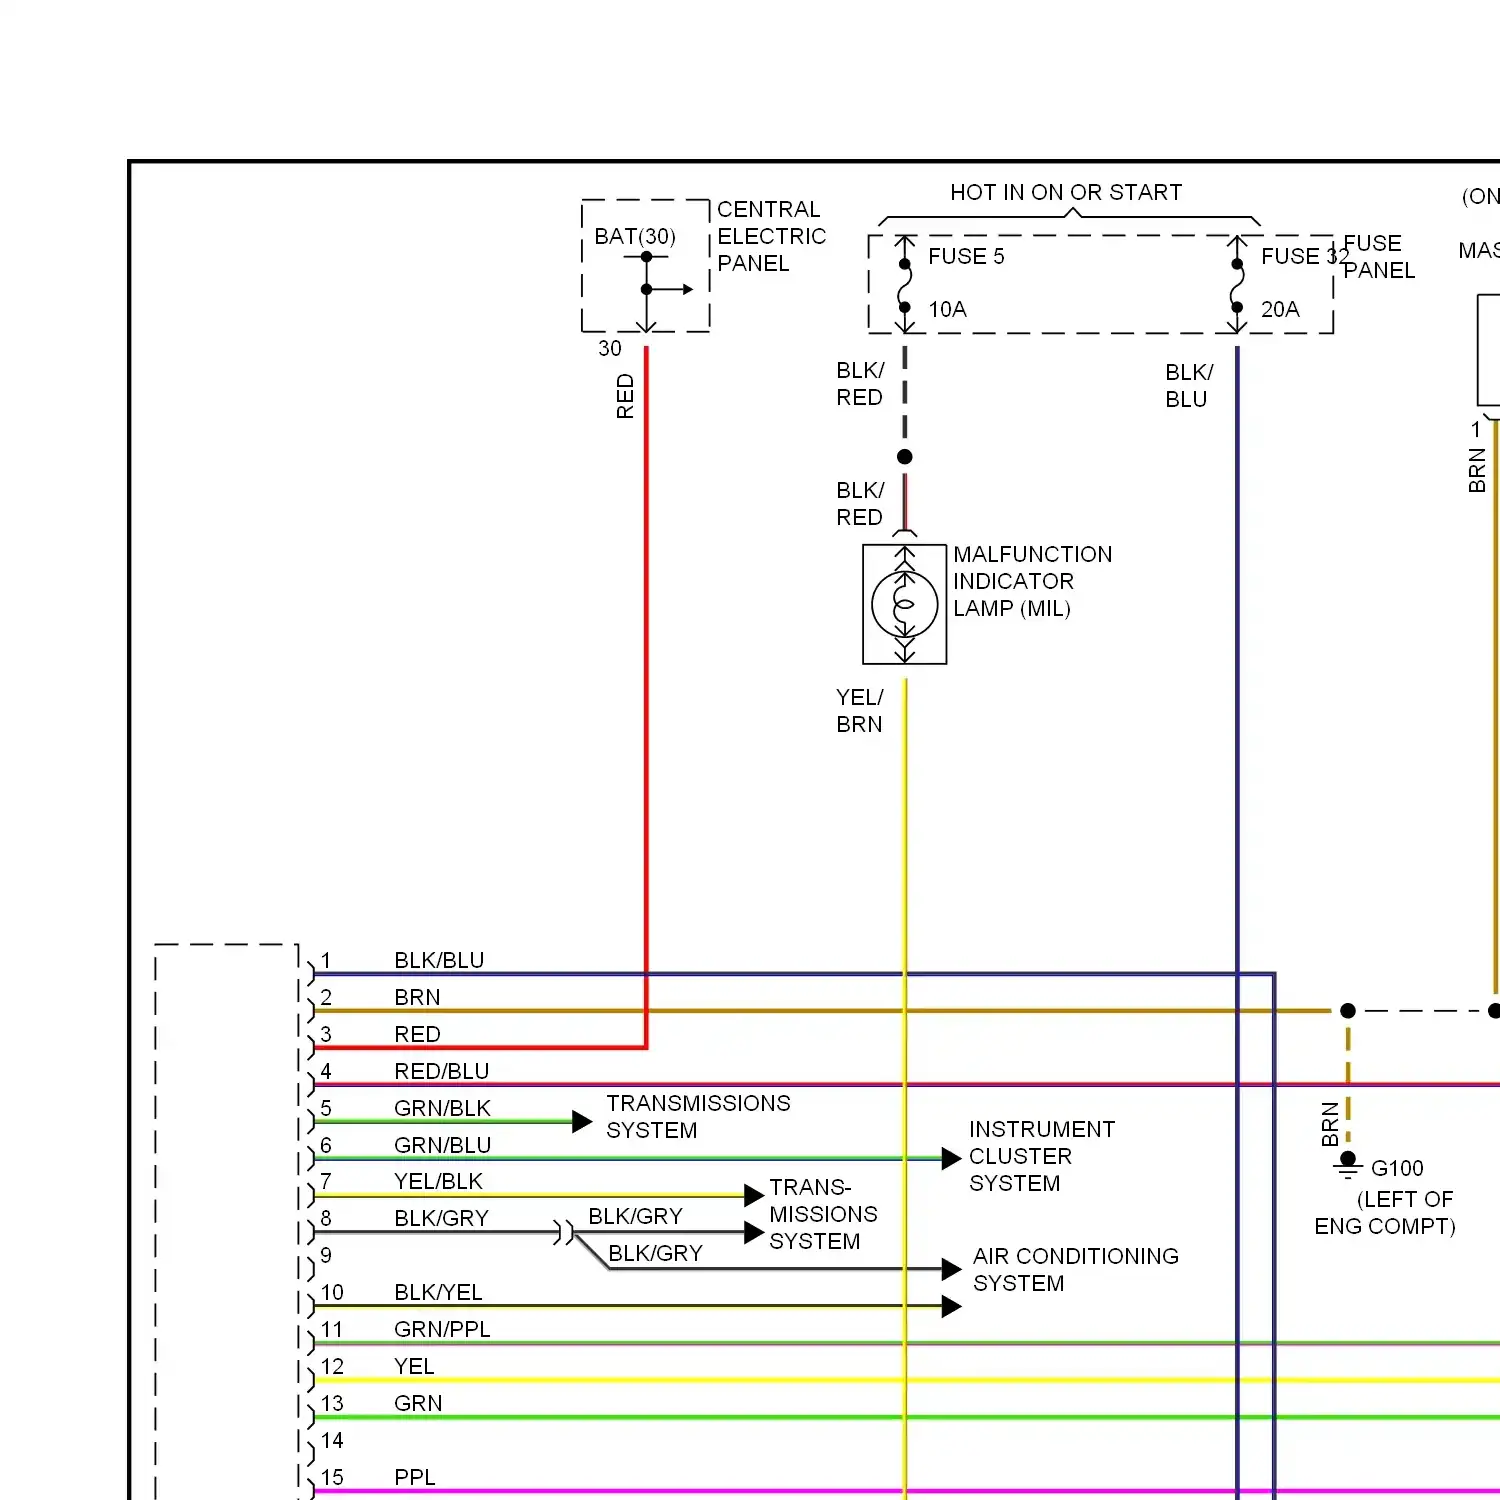1500x1500 pixels.
Task: Click the TRANS-MISSIONS SYSTEM label near pin 7
Action: [x=823, y=1214]
